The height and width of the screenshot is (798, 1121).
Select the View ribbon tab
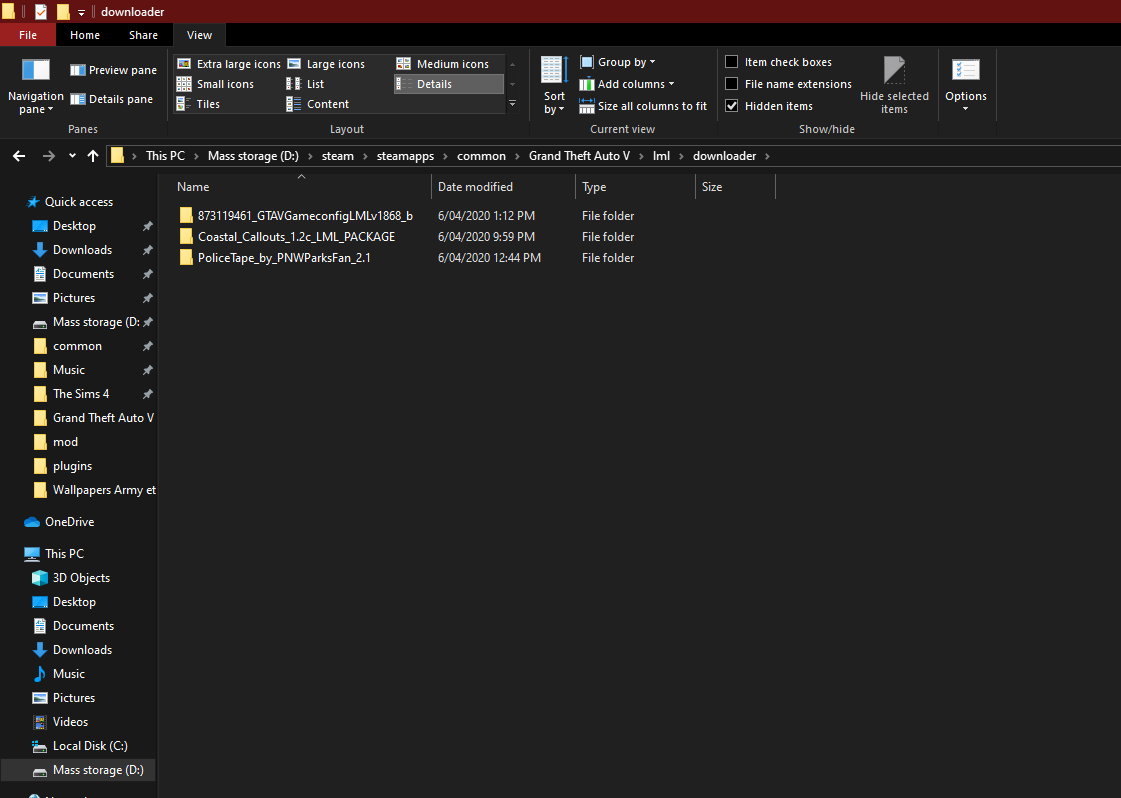[199, 35]
